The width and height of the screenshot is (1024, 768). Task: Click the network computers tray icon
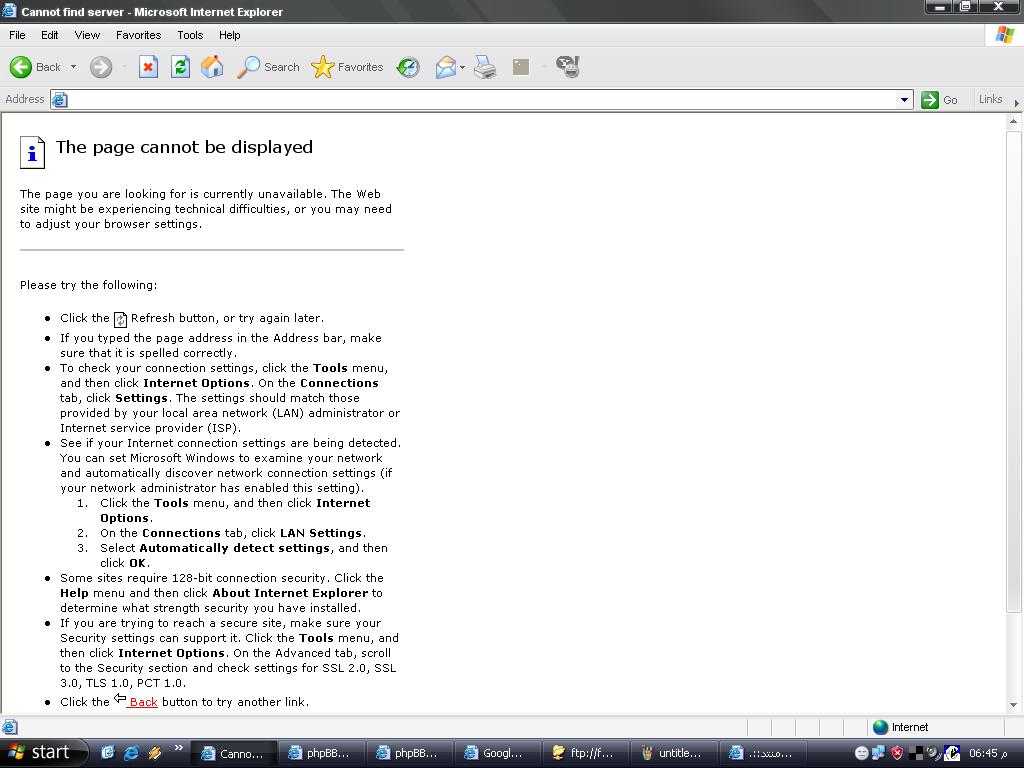[878, 753]
